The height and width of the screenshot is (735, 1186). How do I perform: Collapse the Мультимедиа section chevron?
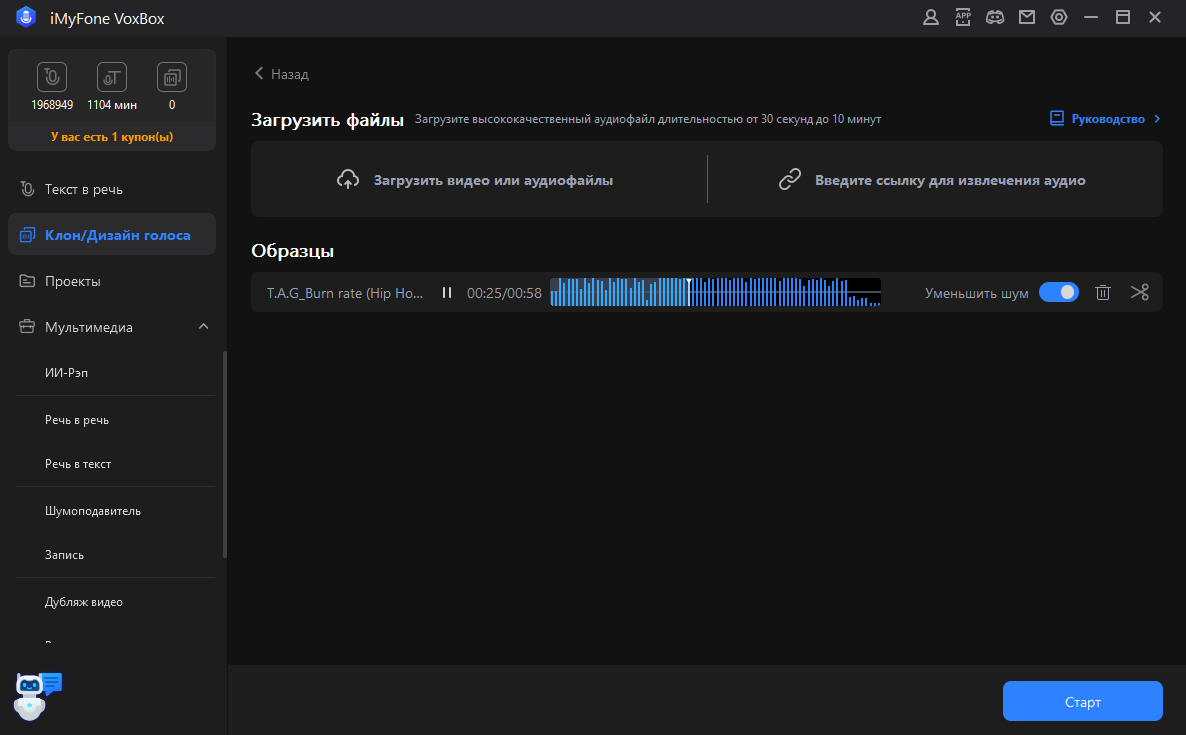(203, 327)
